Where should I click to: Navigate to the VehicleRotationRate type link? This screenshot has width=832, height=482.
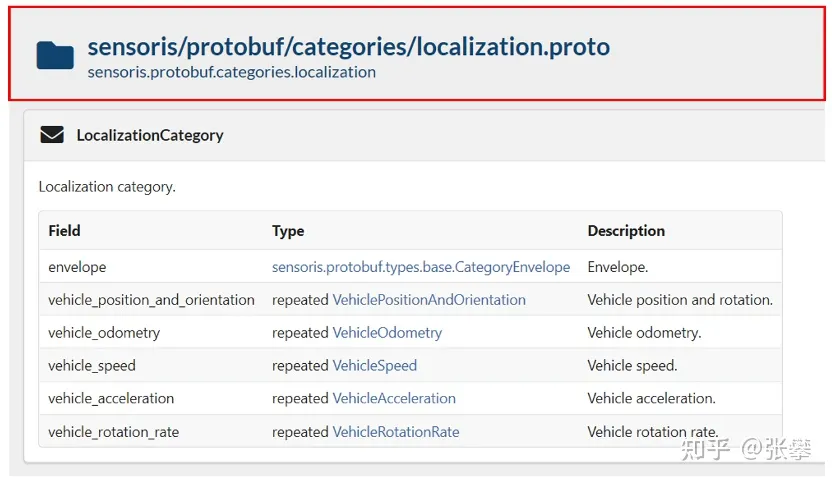tap(396, 431)
